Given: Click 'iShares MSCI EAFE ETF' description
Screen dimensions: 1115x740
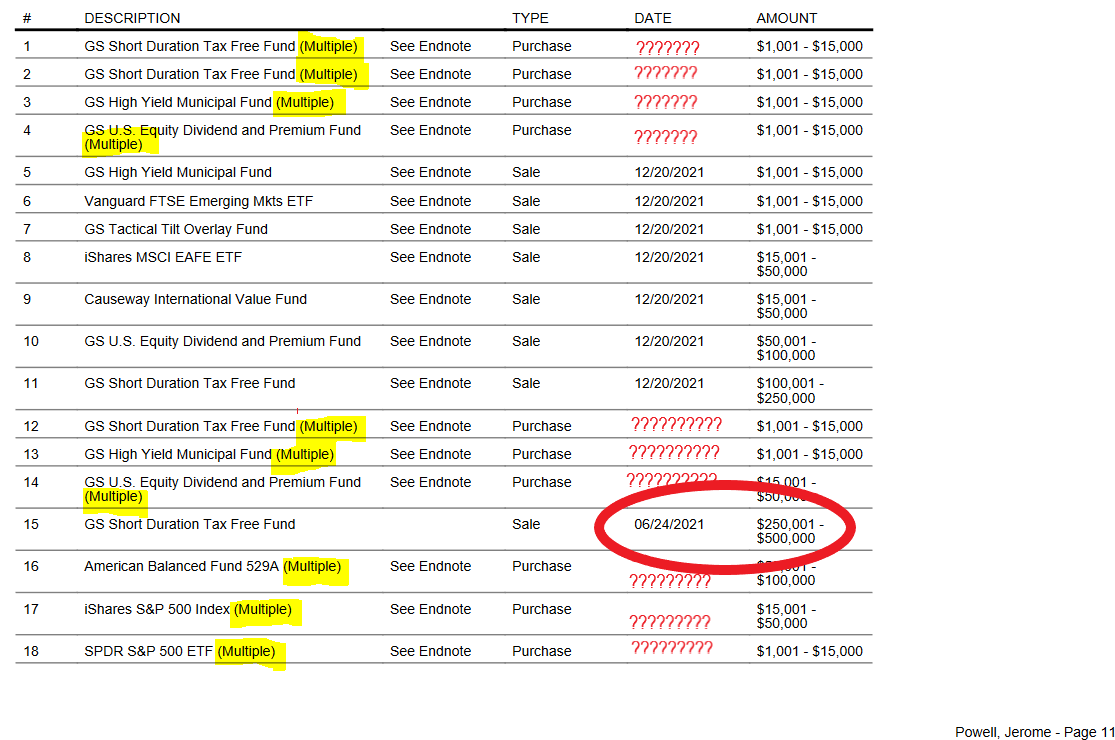Looking at the screenshot, I should [x=163, y=257].
